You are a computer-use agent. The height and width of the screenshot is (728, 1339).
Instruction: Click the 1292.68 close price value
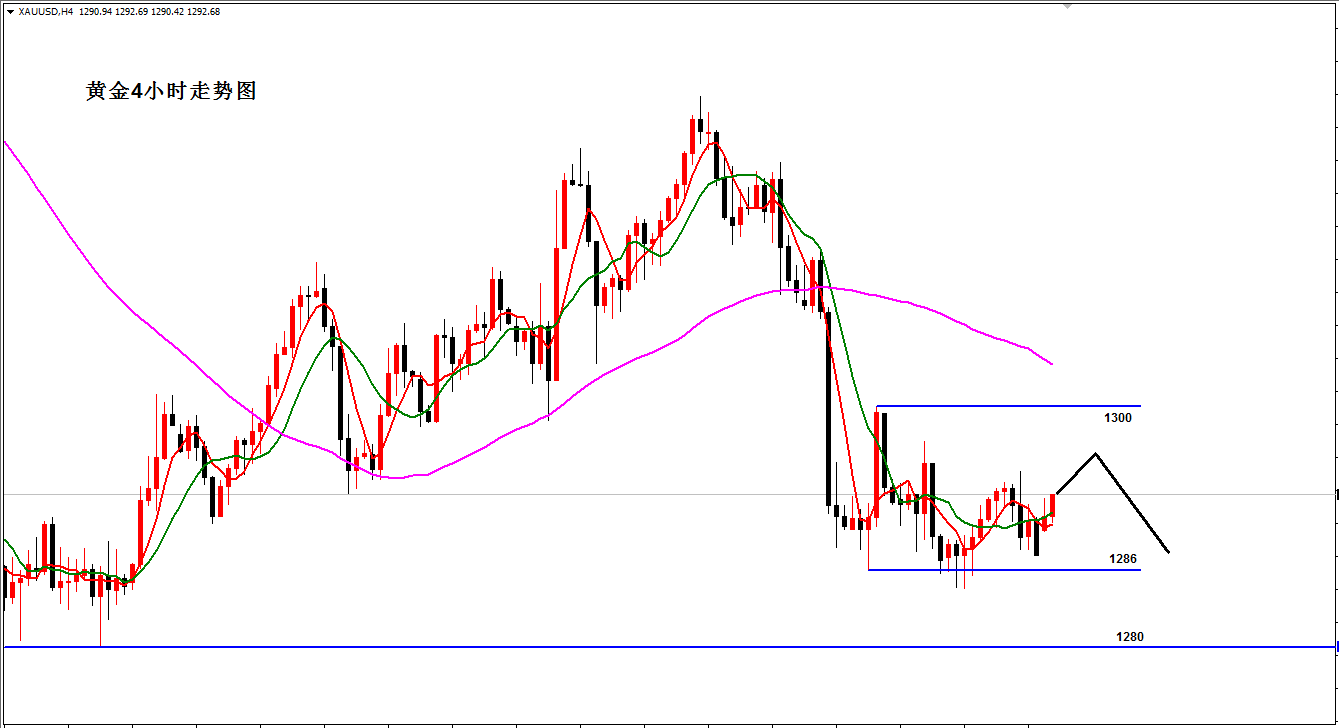203,12
